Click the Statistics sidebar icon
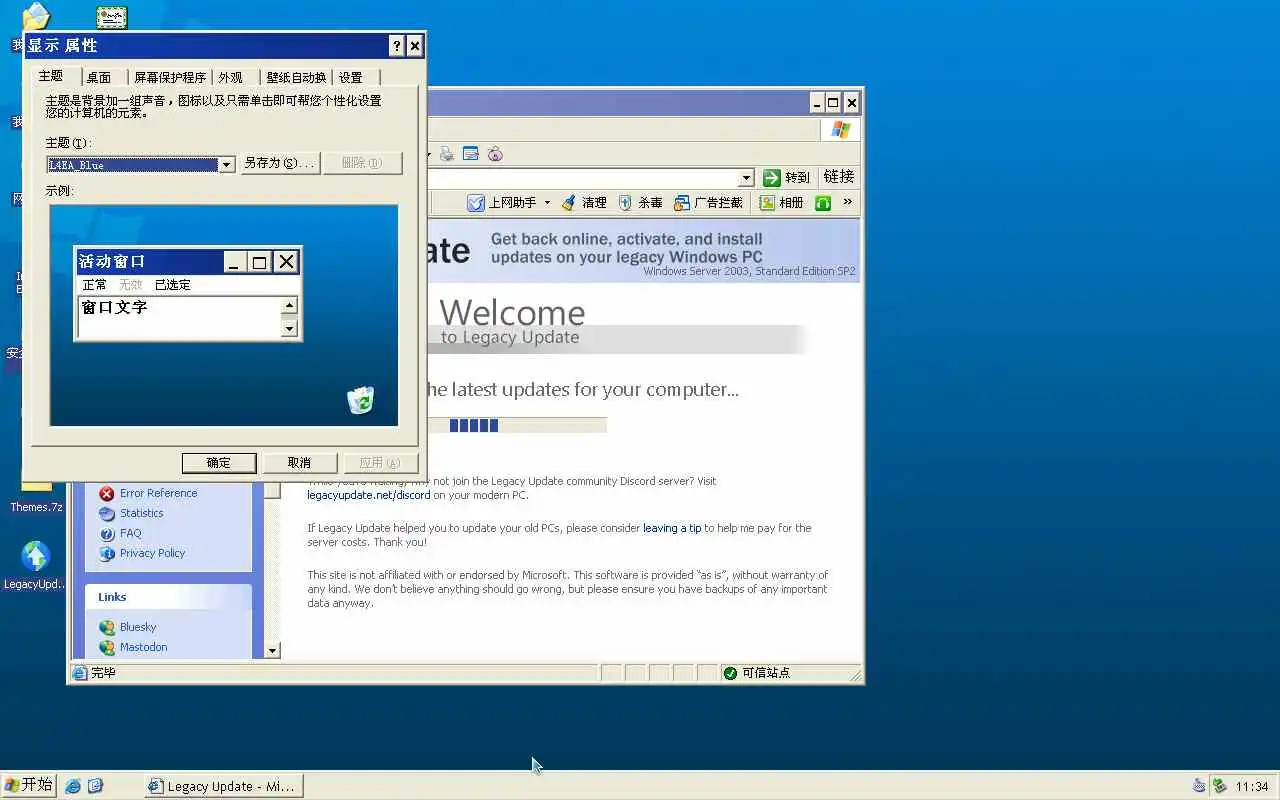 tap(107, 513)
